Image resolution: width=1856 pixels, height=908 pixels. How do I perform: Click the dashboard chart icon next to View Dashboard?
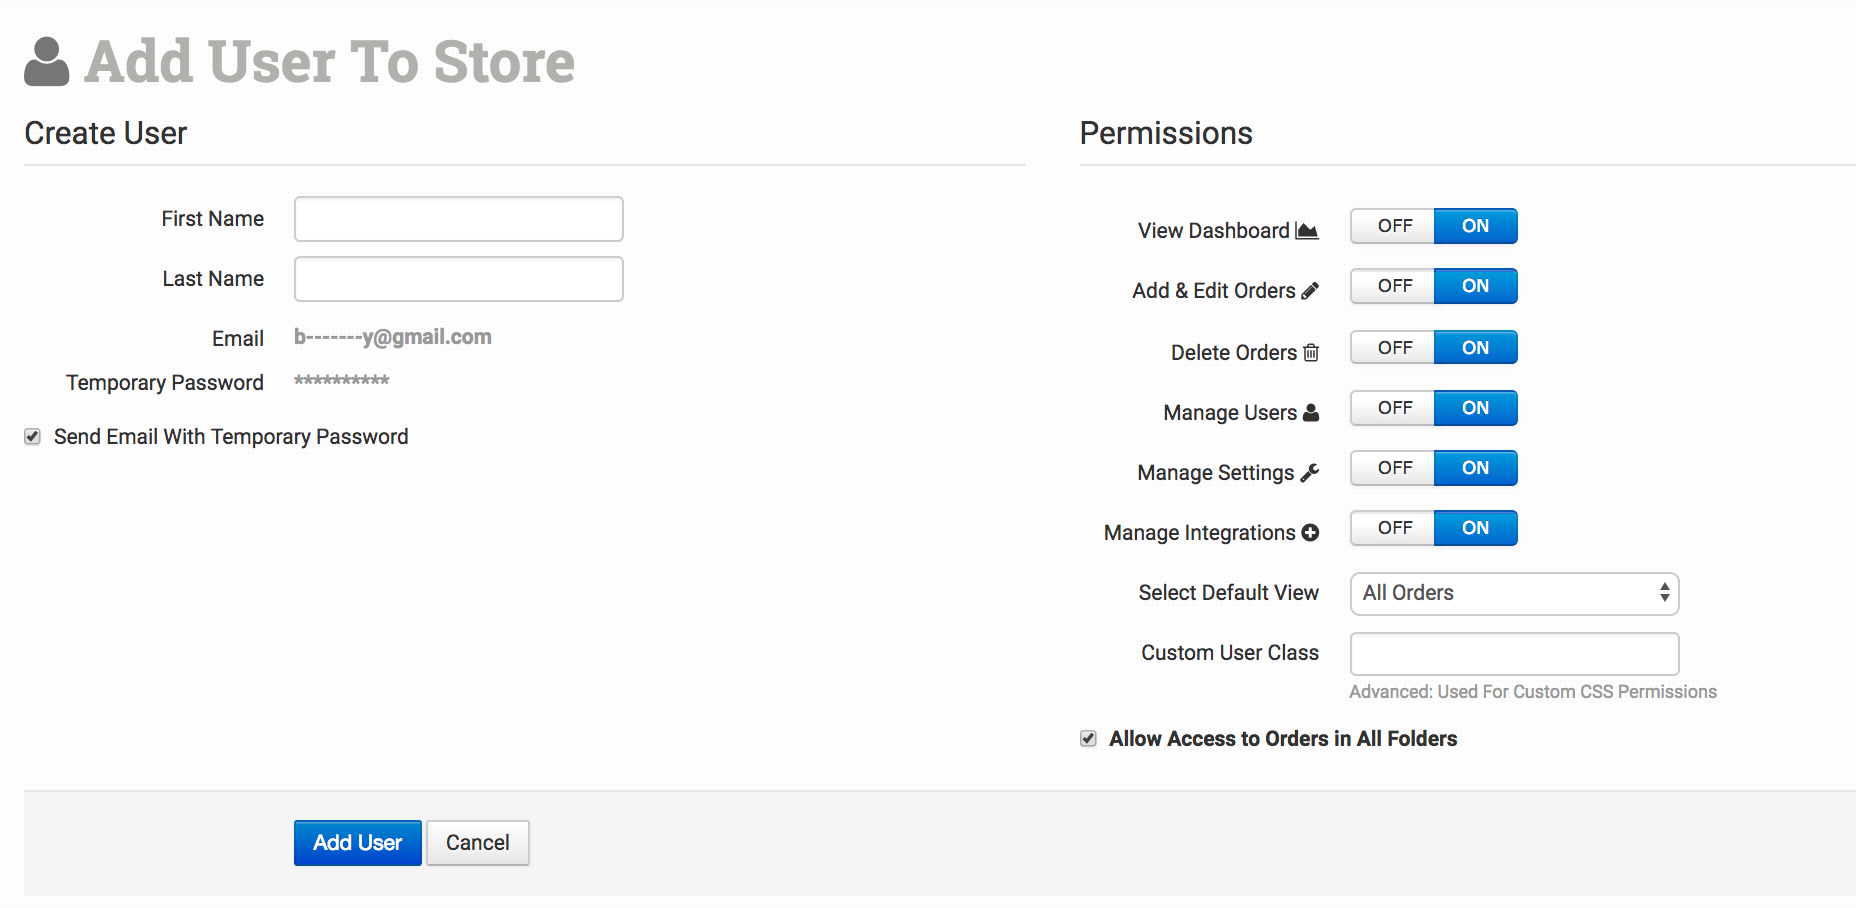[x=1307, y=229]
